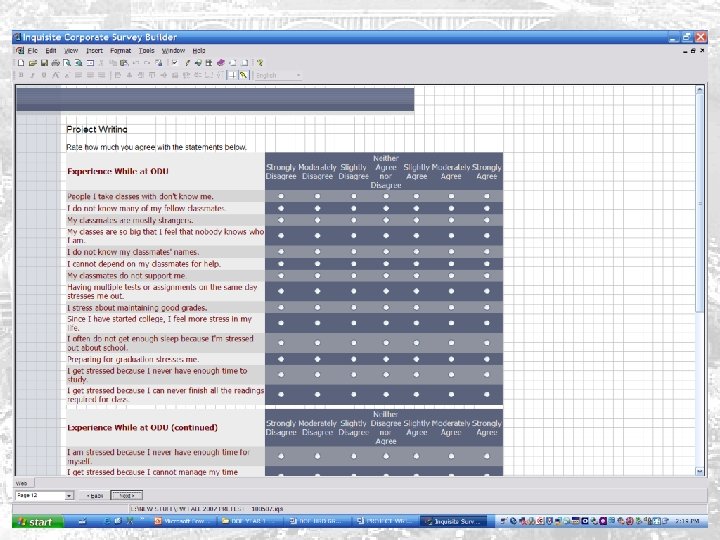Image resolution: width=720 pixels, height=540 pixels.
Task: Select Strongly Agree for 'I do not know many of my fellow classmates'
Action: click(487, 208)
